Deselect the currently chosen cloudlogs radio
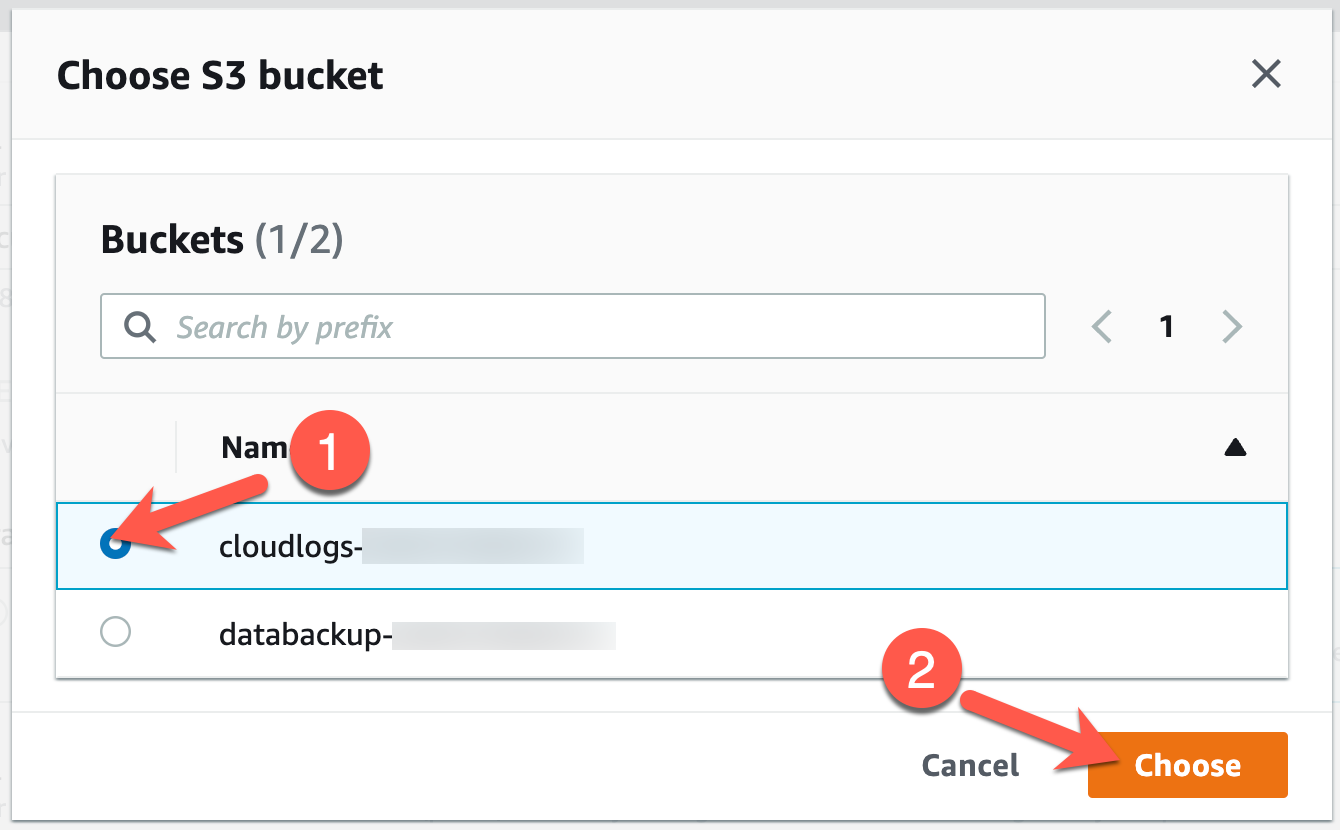This screenshot has width=1340, height=830. pos(115,546)
